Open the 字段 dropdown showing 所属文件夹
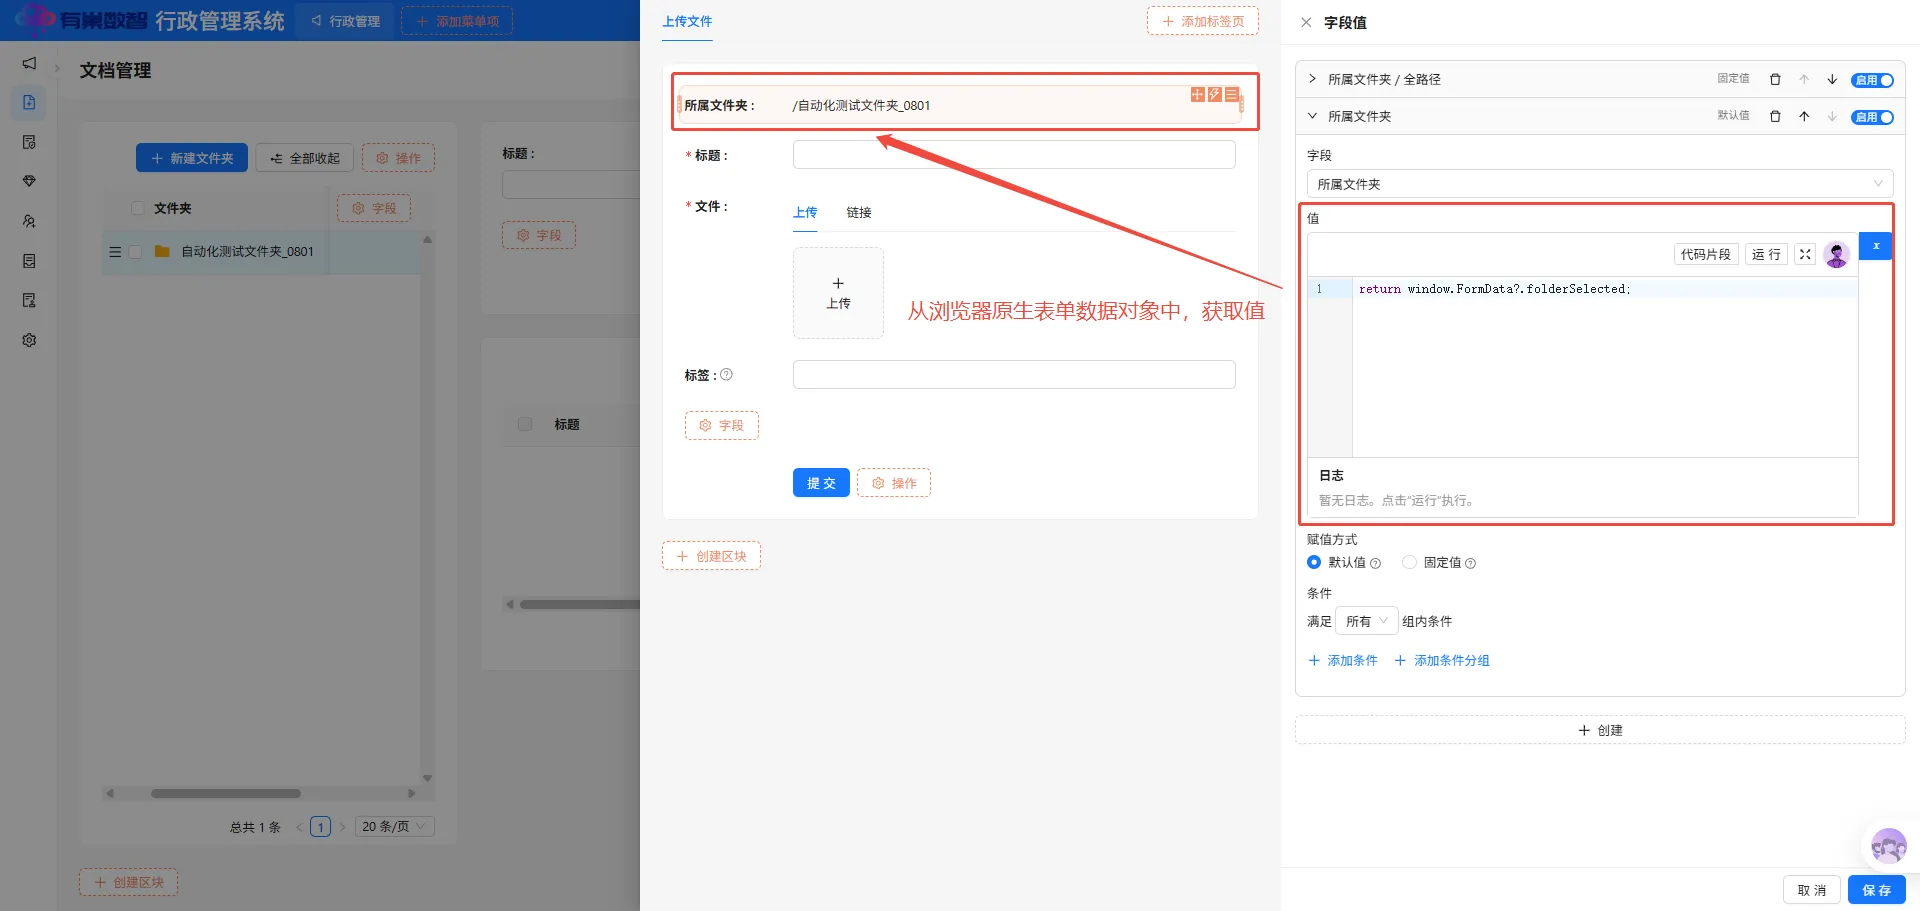 tap(1599, 184)
